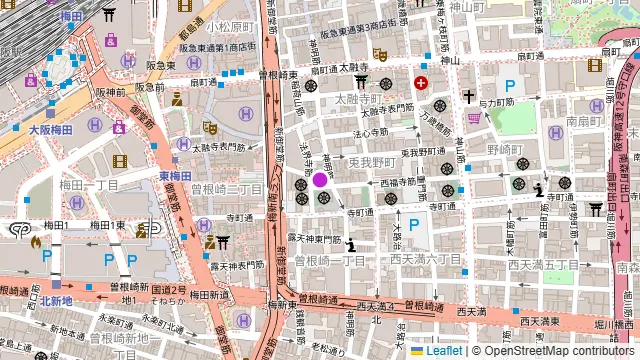The width and height of the screenshot is (640, 360).
Task: Click the parking P icon near 大路浴
Action: coord(414,224)
